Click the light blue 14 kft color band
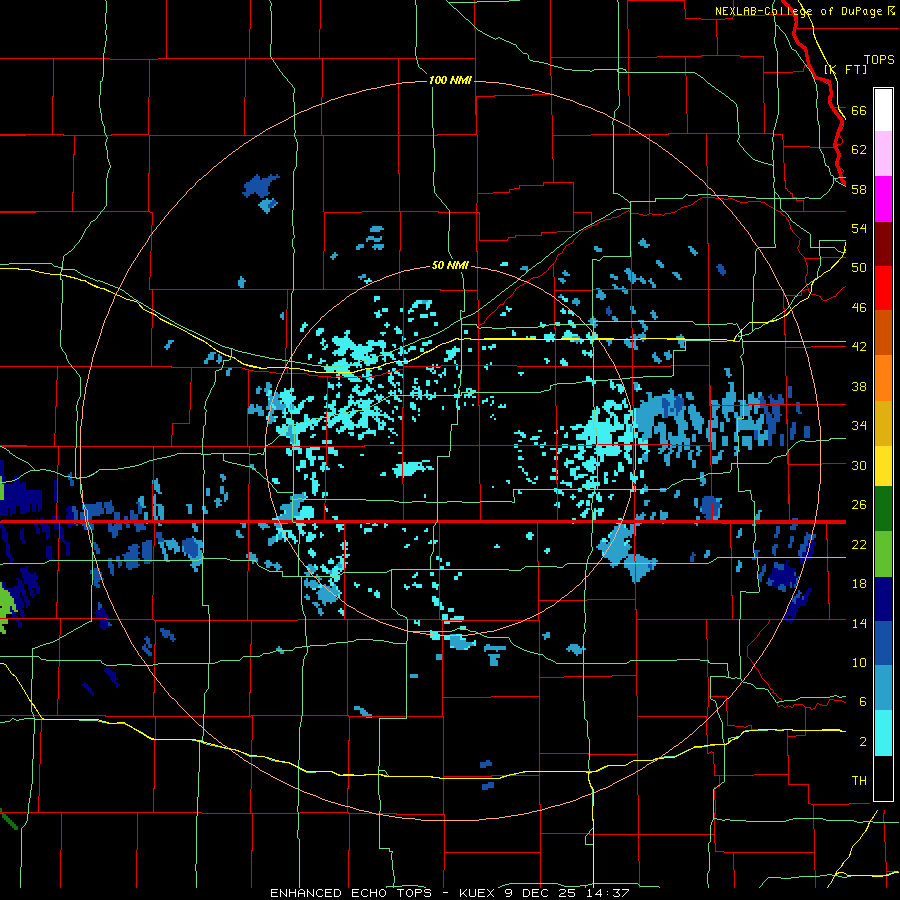Screen dimensions: 900x900 coord(883,688)
